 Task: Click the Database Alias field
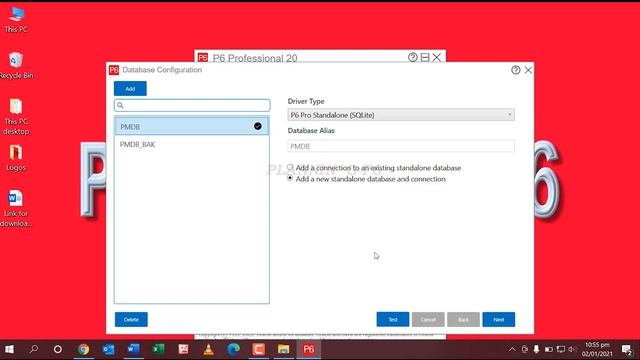click(401, 146)
